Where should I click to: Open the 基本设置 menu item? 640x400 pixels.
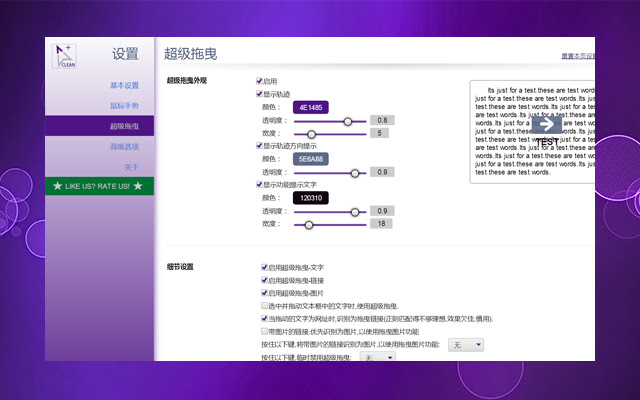pos(125,85)
